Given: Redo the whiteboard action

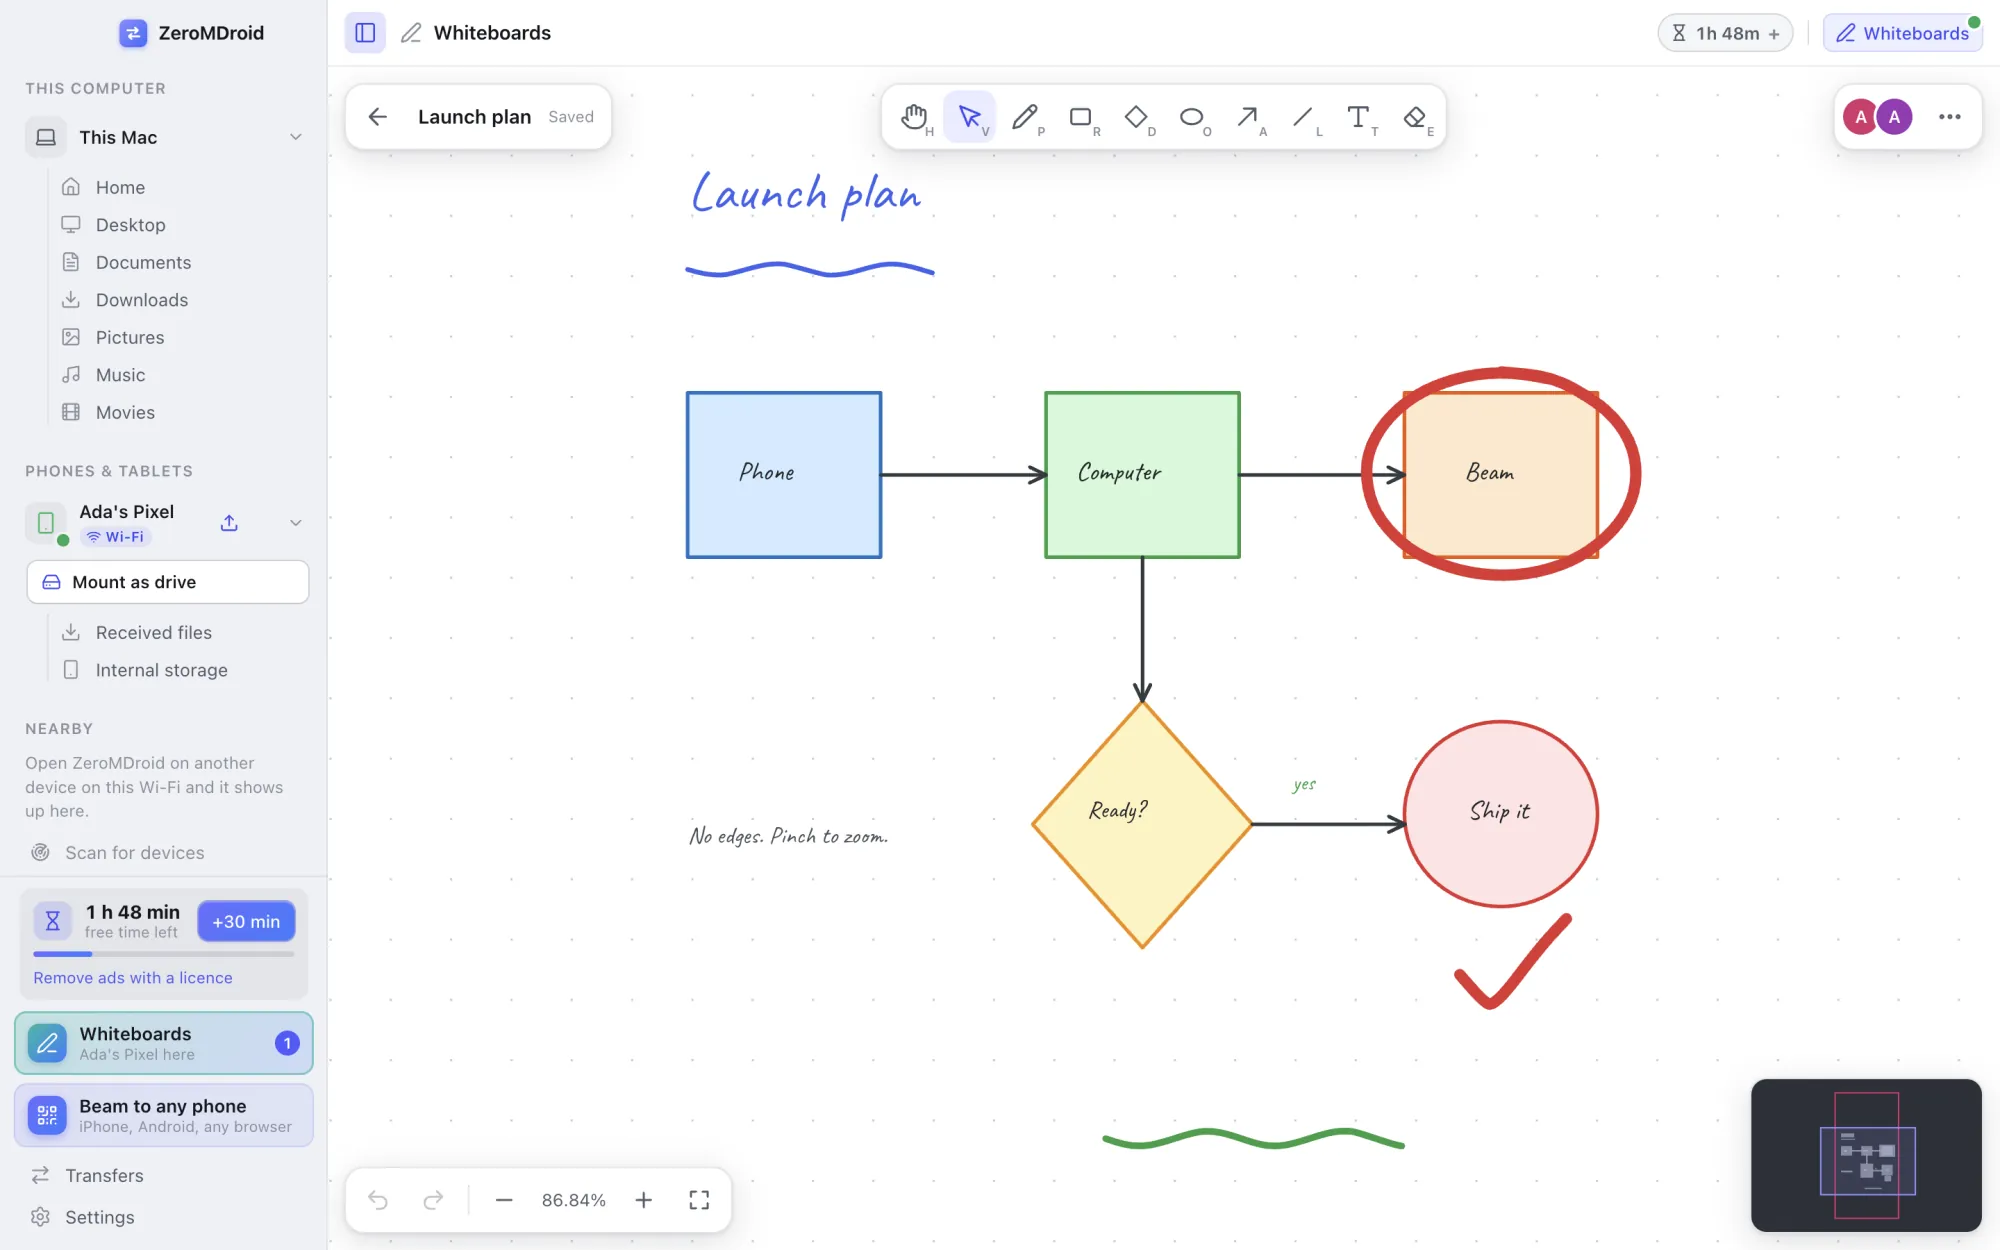Looking at the screenshot, I should point(433,1200).
